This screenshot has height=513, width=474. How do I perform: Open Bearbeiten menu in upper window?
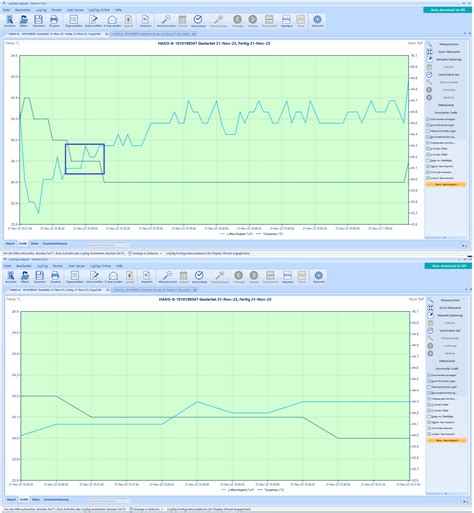(x=23, y=10)
